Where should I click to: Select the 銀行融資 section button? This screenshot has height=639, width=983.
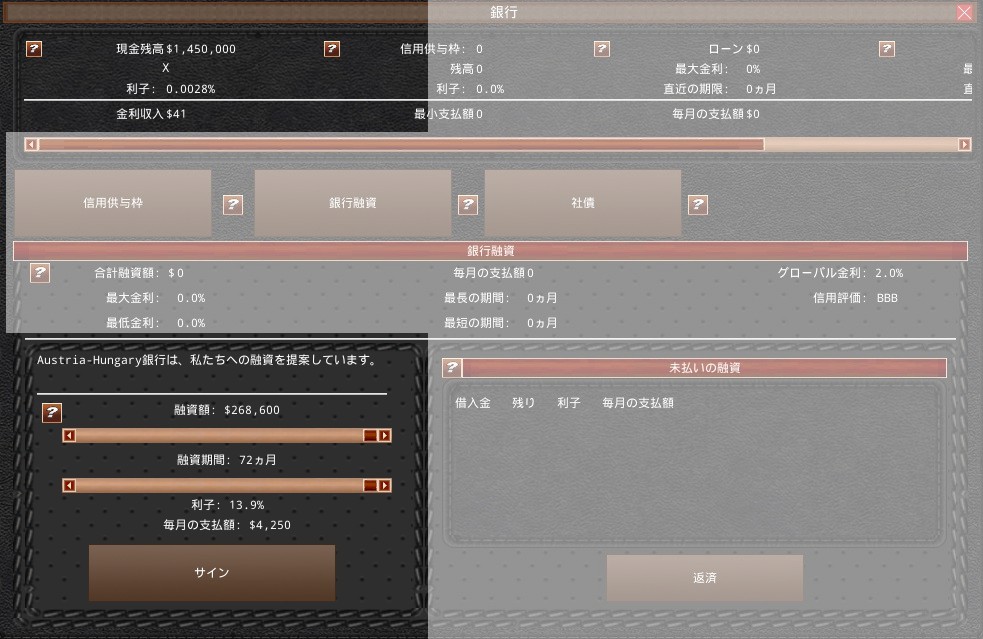[353, 203]
